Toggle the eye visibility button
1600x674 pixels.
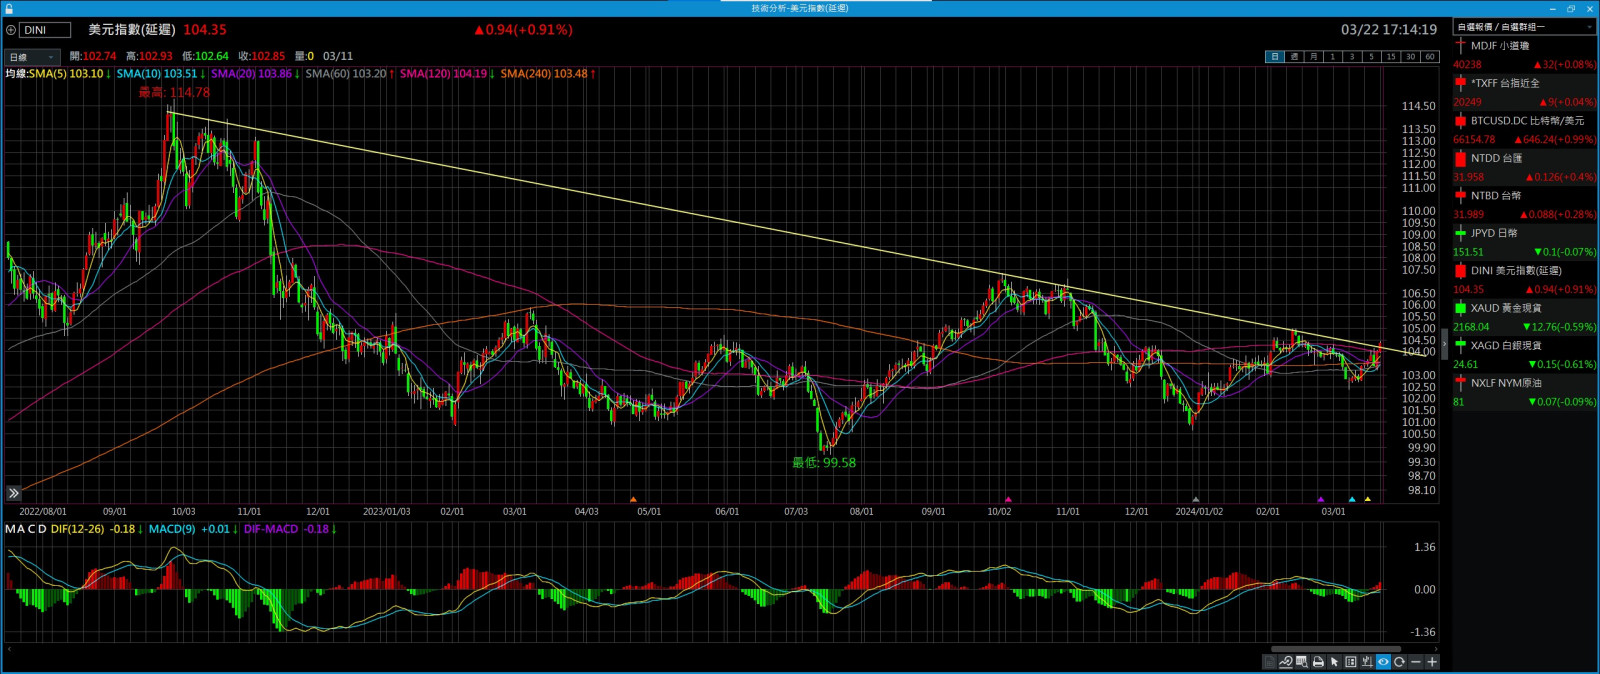point(1383,662)
